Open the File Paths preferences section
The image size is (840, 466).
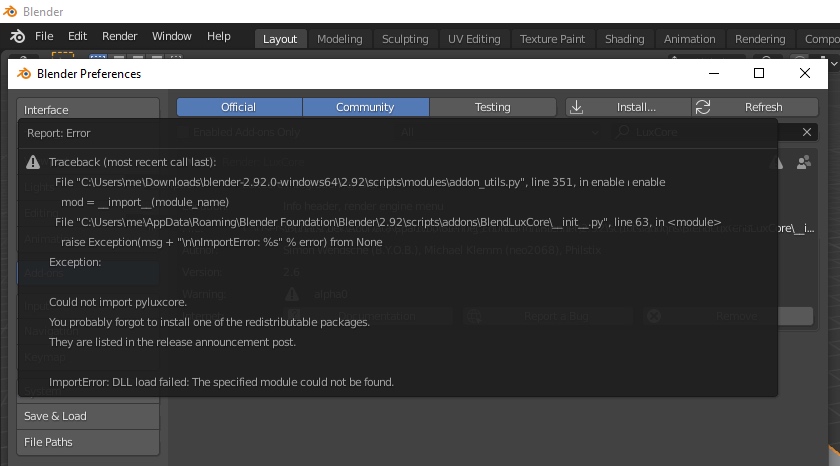(x=88, y=442)
